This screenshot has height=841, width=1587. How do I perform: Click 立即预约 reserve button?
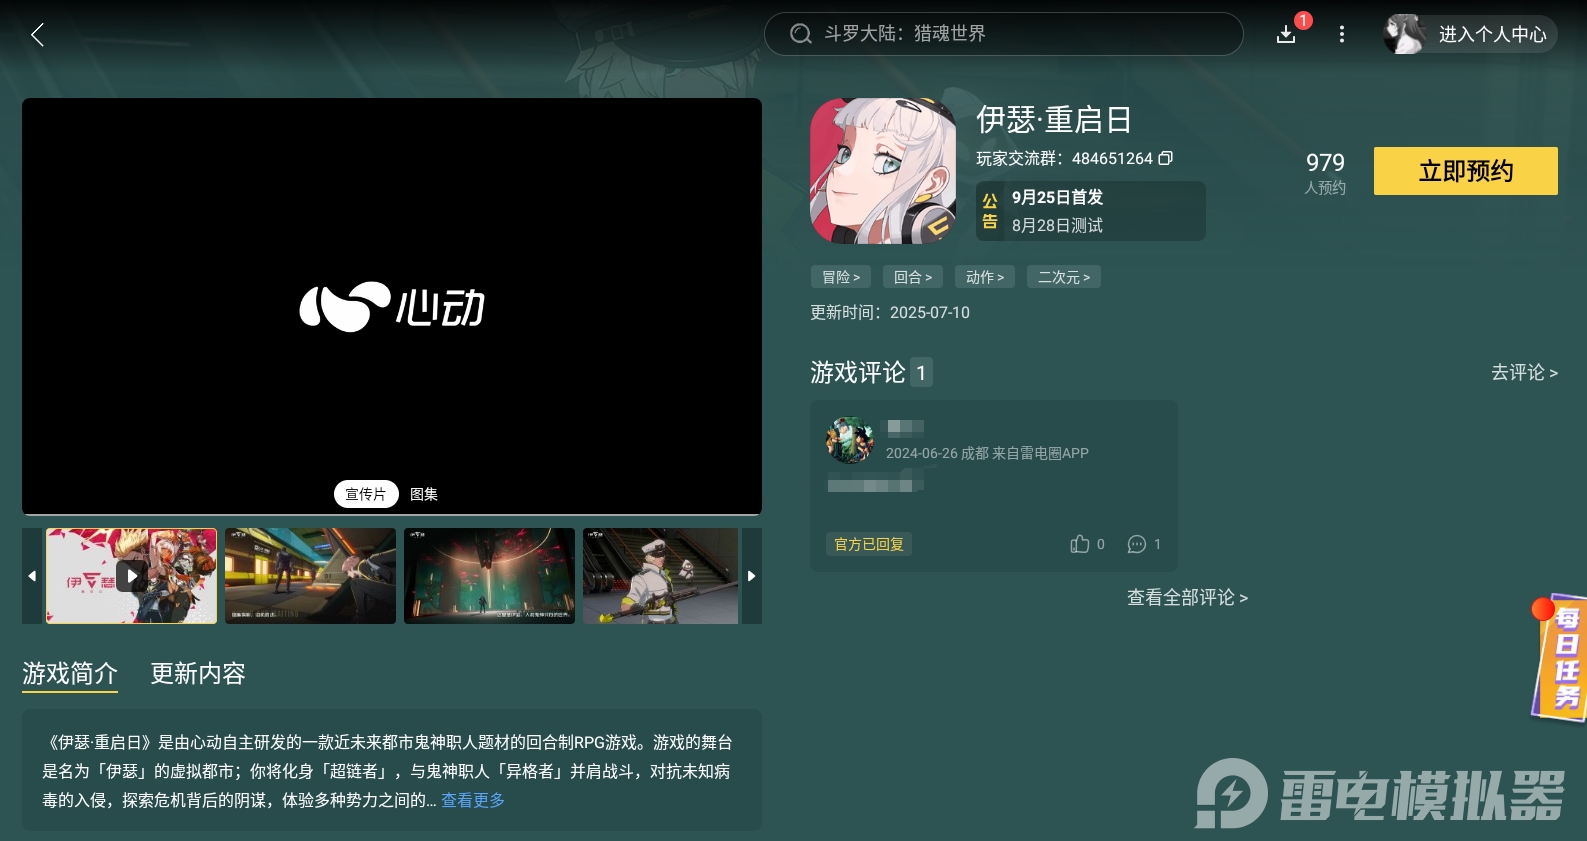1465,171
